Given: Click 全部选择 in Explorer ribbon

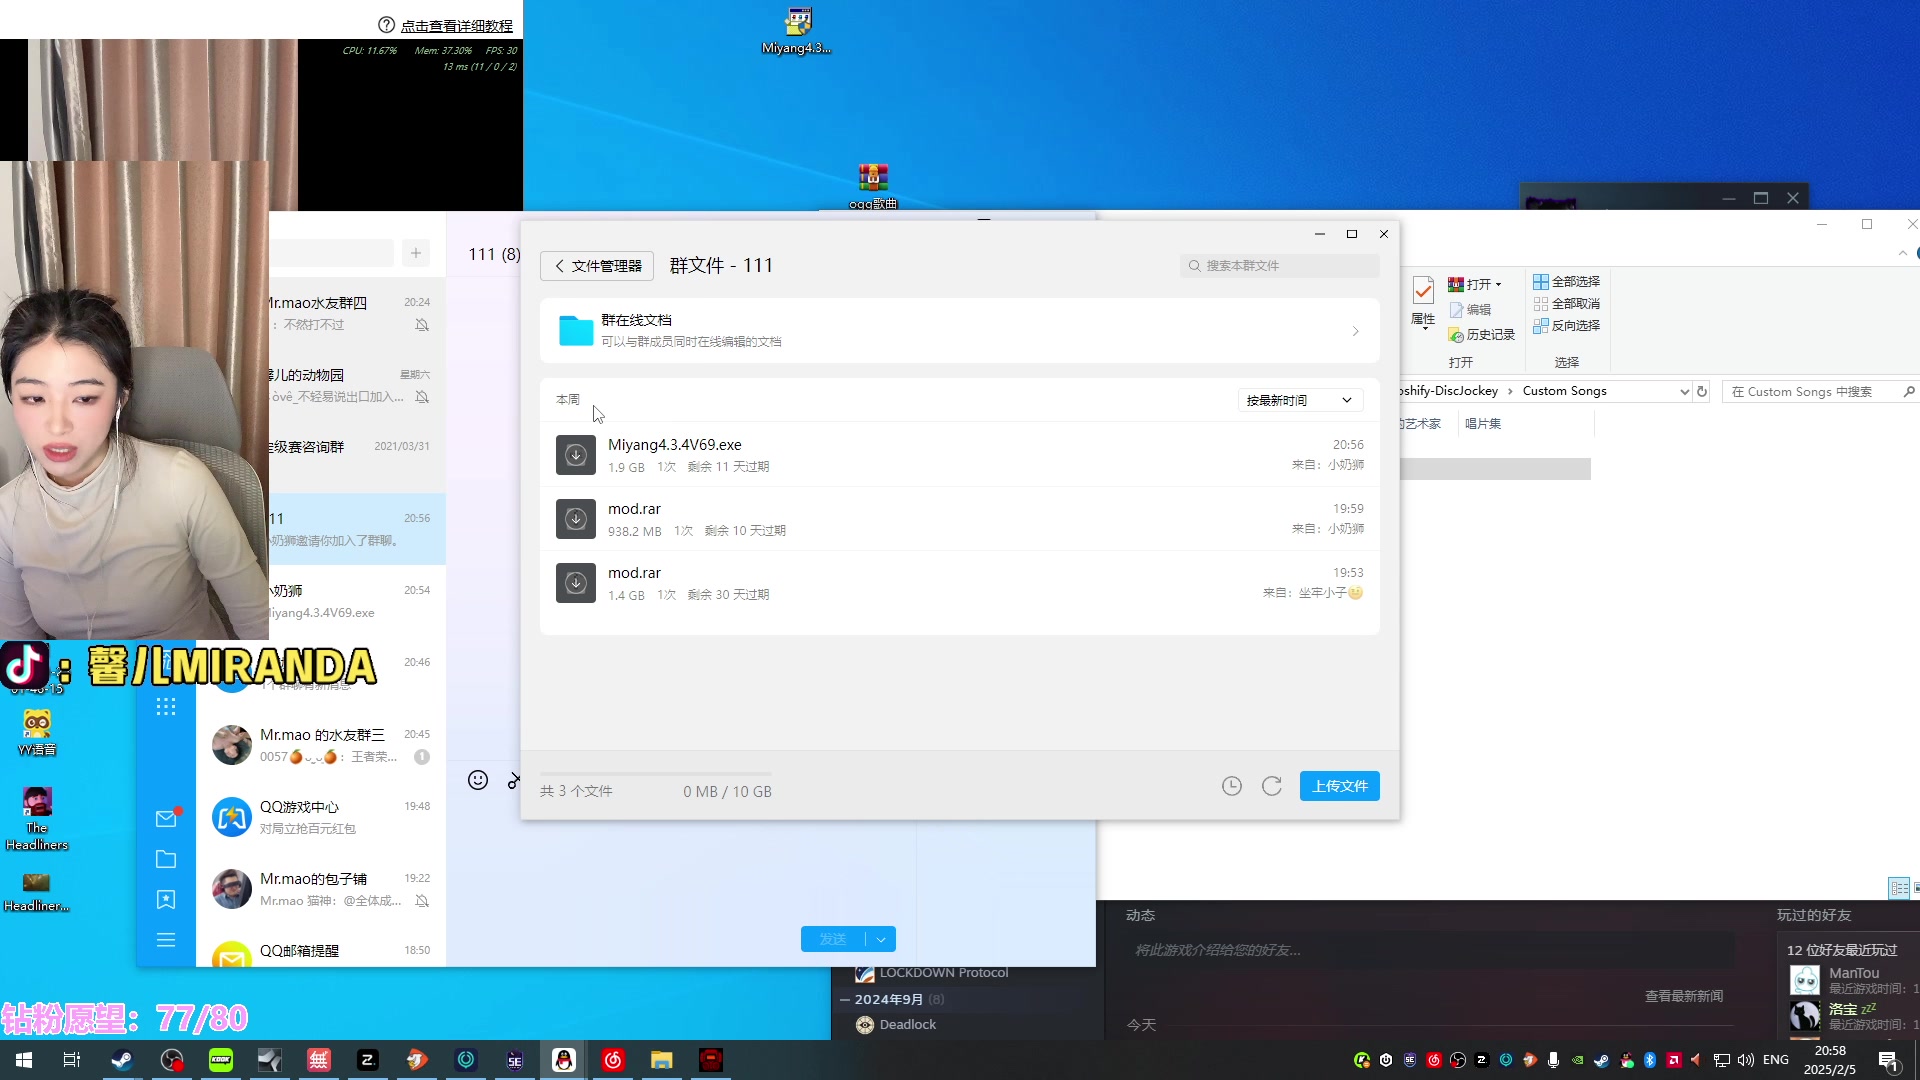Looking at the screenshot, I should pos(1567,282).
